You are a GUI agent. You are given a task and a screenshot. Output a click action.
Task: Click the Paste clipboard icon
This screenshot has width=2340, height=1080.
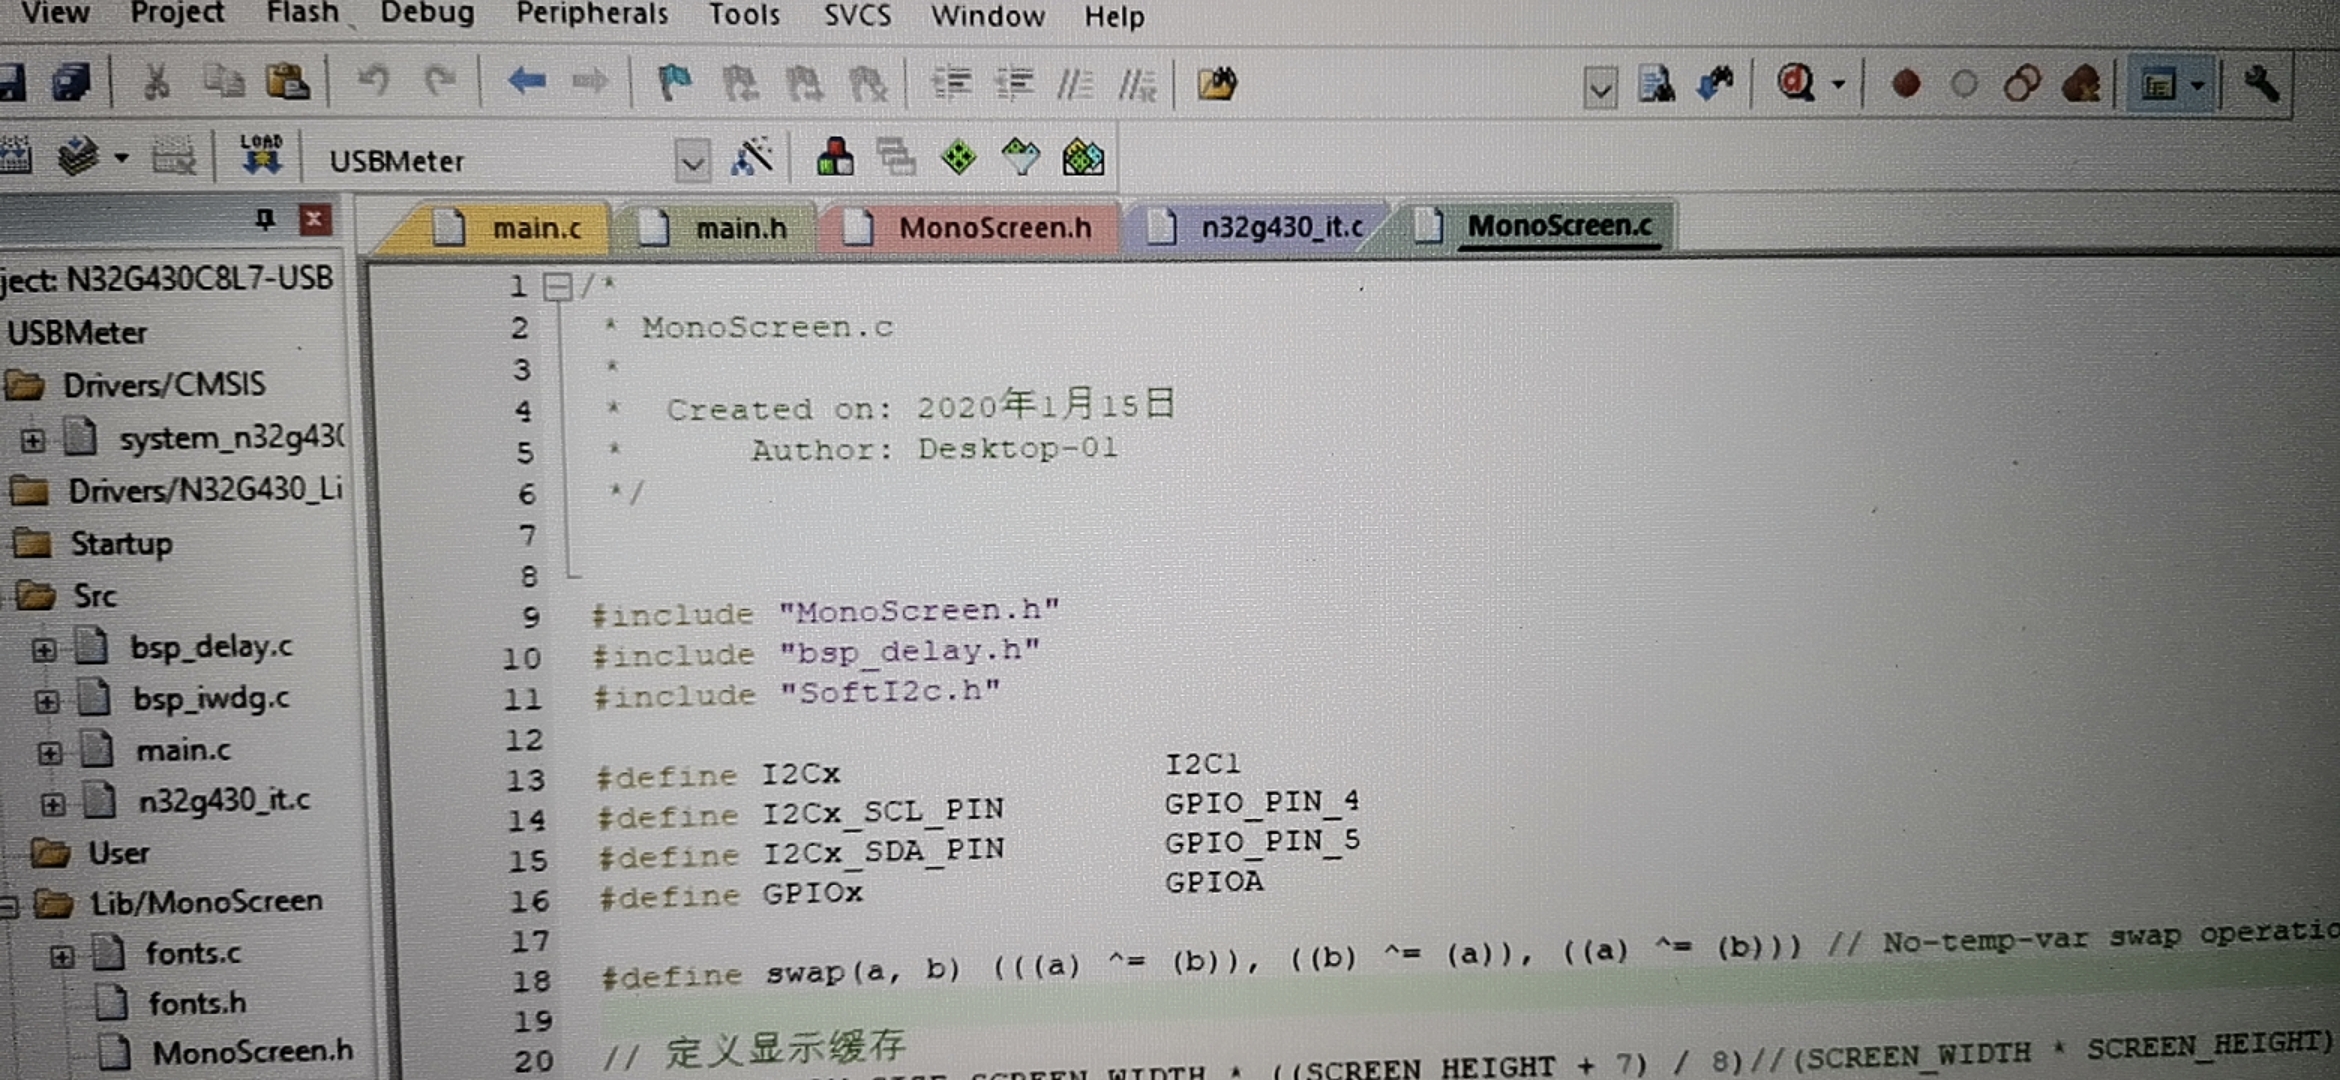point(287,82)
